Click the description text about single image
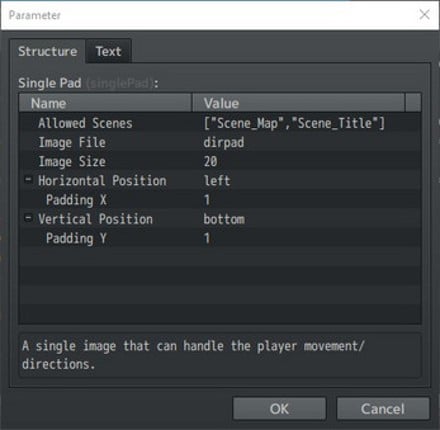Screen dimensions: 440x430 point(193,355)
